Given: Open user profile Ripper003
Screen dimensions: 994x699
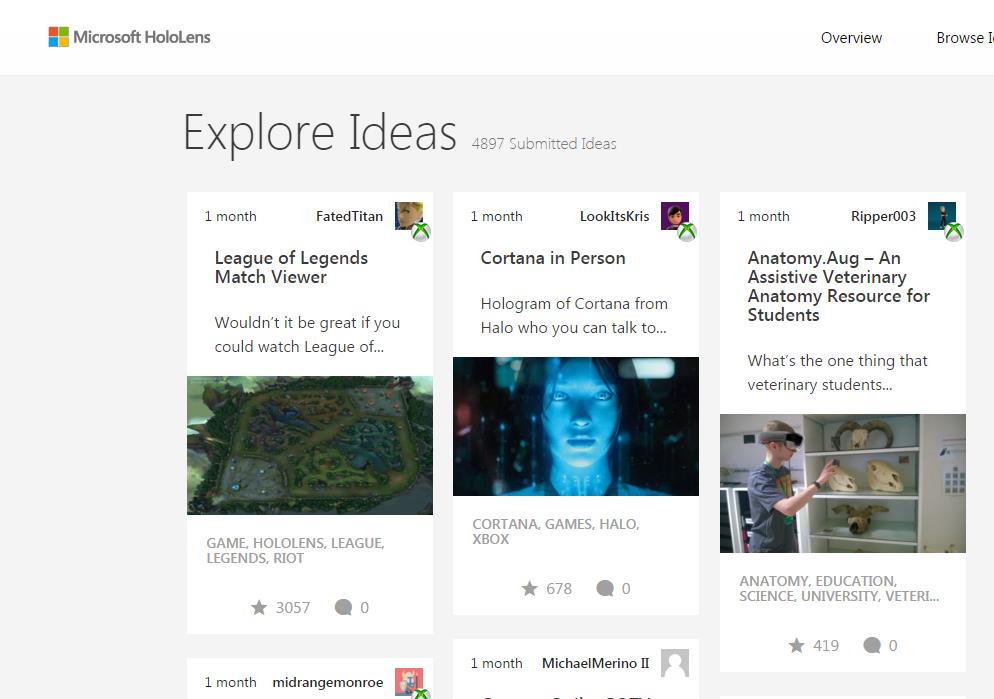Looking at the screenshot, I should (883, 216).
